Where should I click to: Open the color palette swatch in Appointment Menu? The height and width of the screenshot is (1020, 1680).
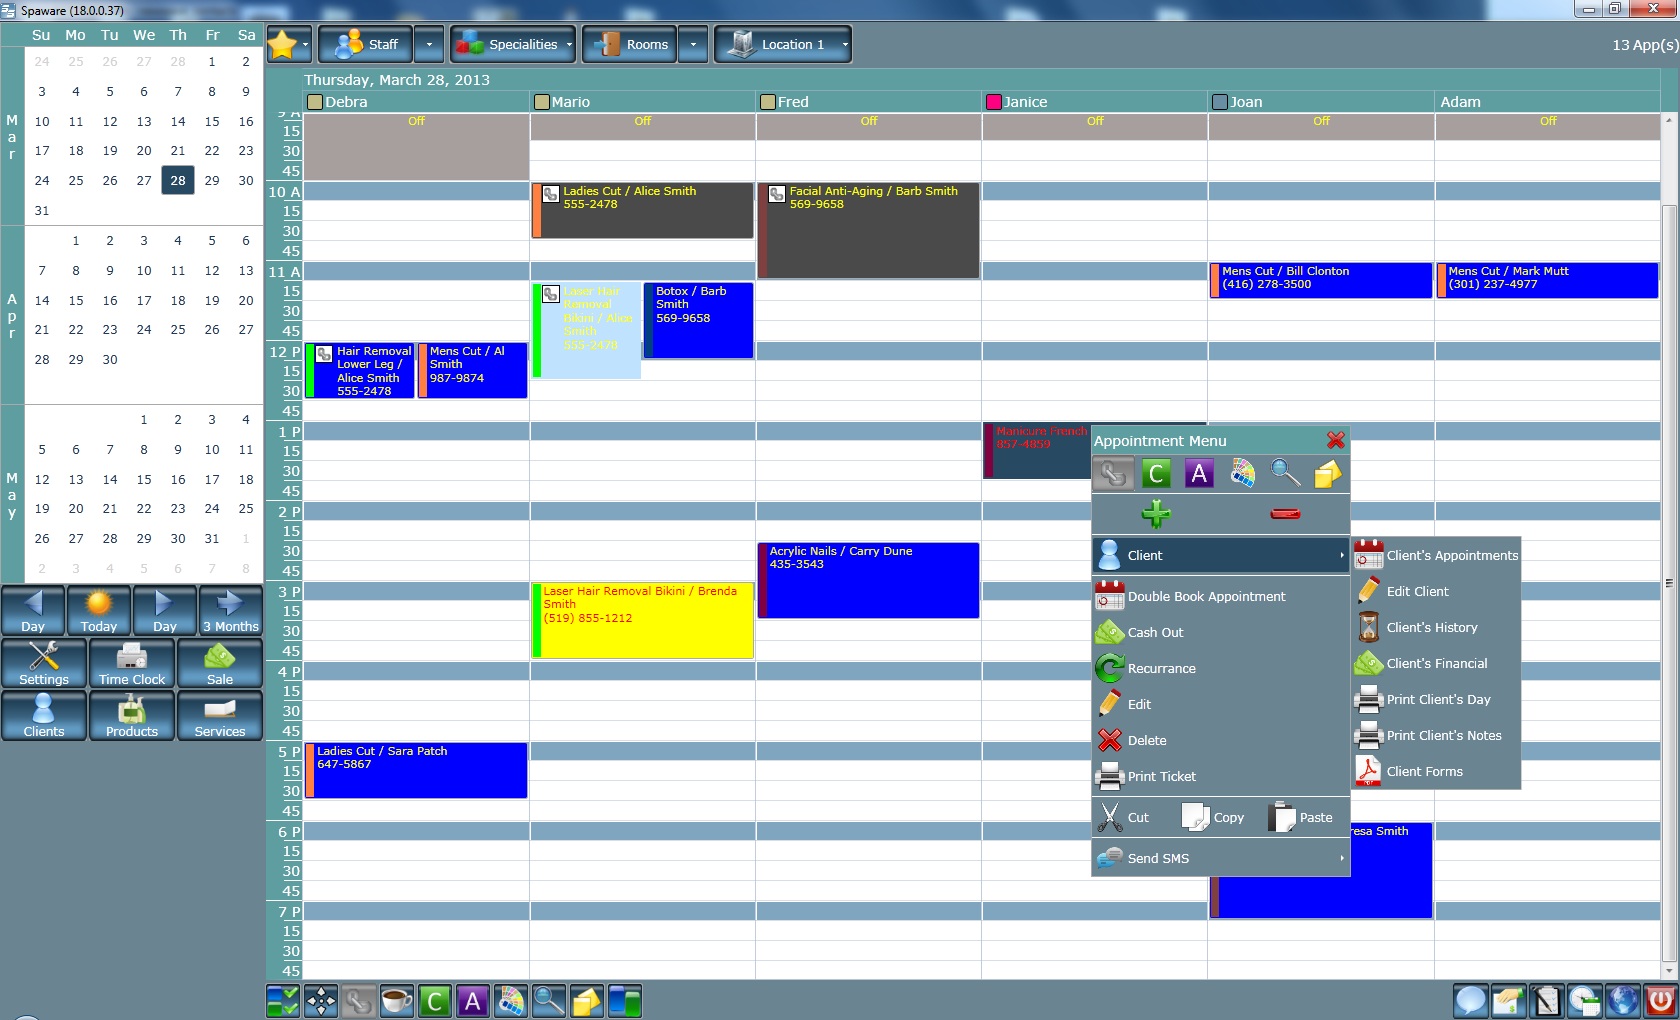[x=1242, y=474]
